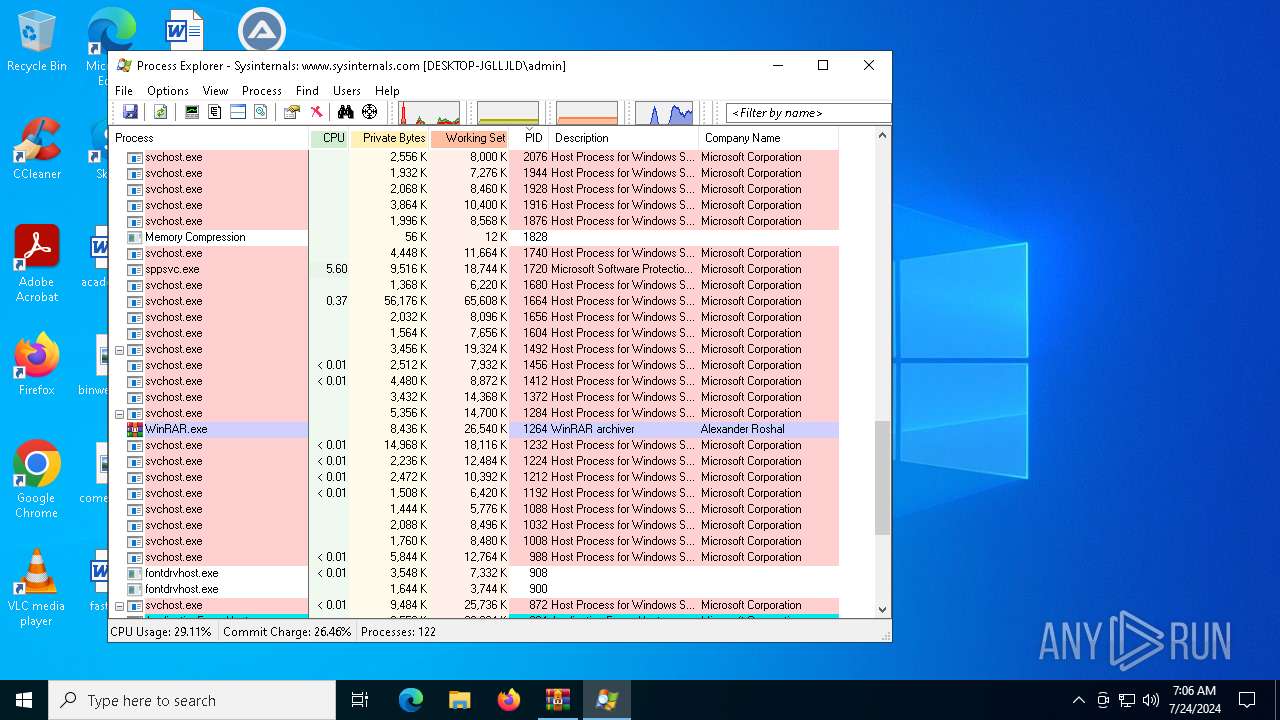Open the commit history mini graph

pyautogui.click(x=508, y=113)
